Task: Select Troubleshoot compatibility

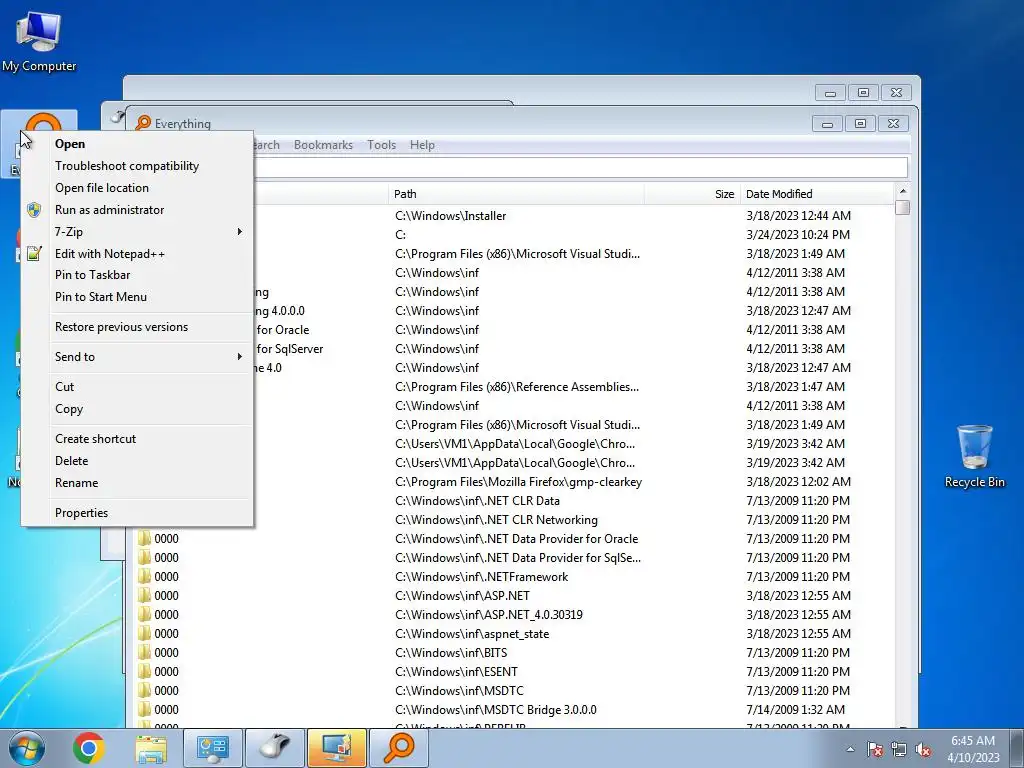Action: tap(137, 166)
